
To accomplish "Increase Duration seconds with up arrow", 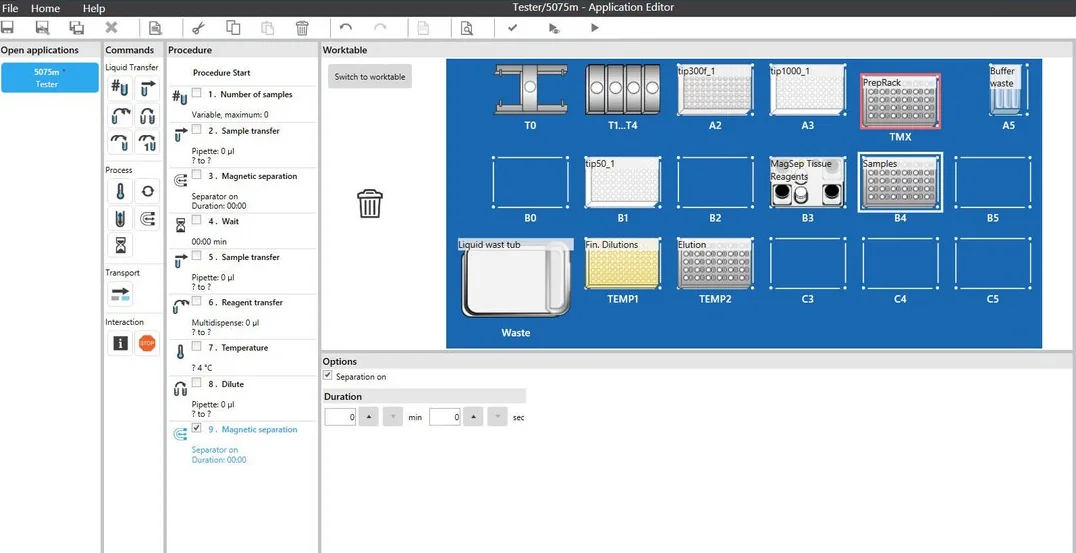I will tap(473, 416).
